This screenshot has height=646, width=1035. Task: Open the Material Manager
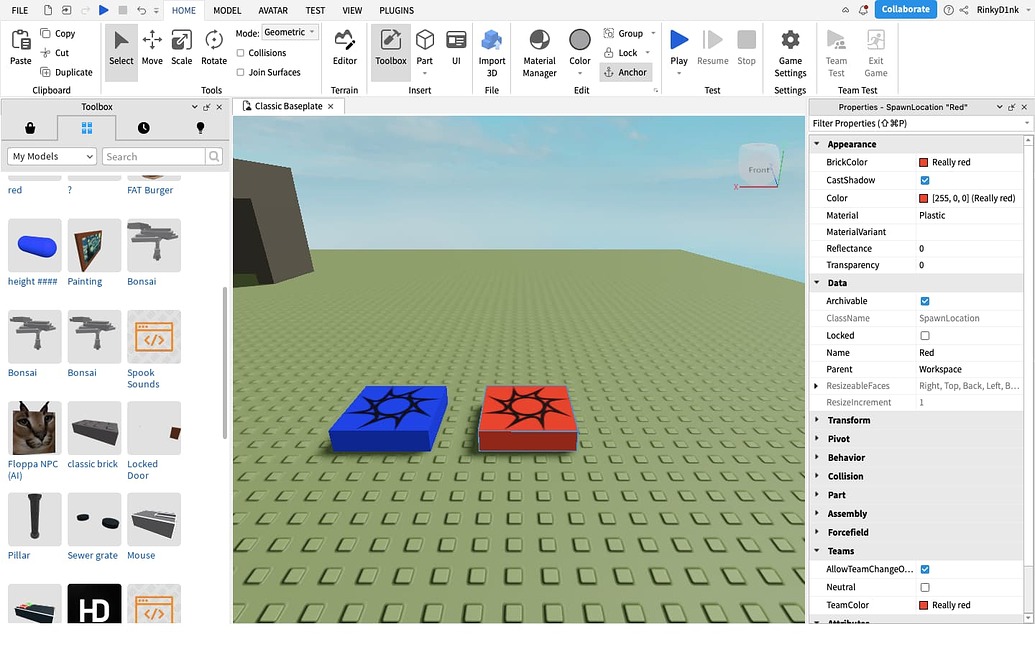pyautogui.click(x=539, y=53)
